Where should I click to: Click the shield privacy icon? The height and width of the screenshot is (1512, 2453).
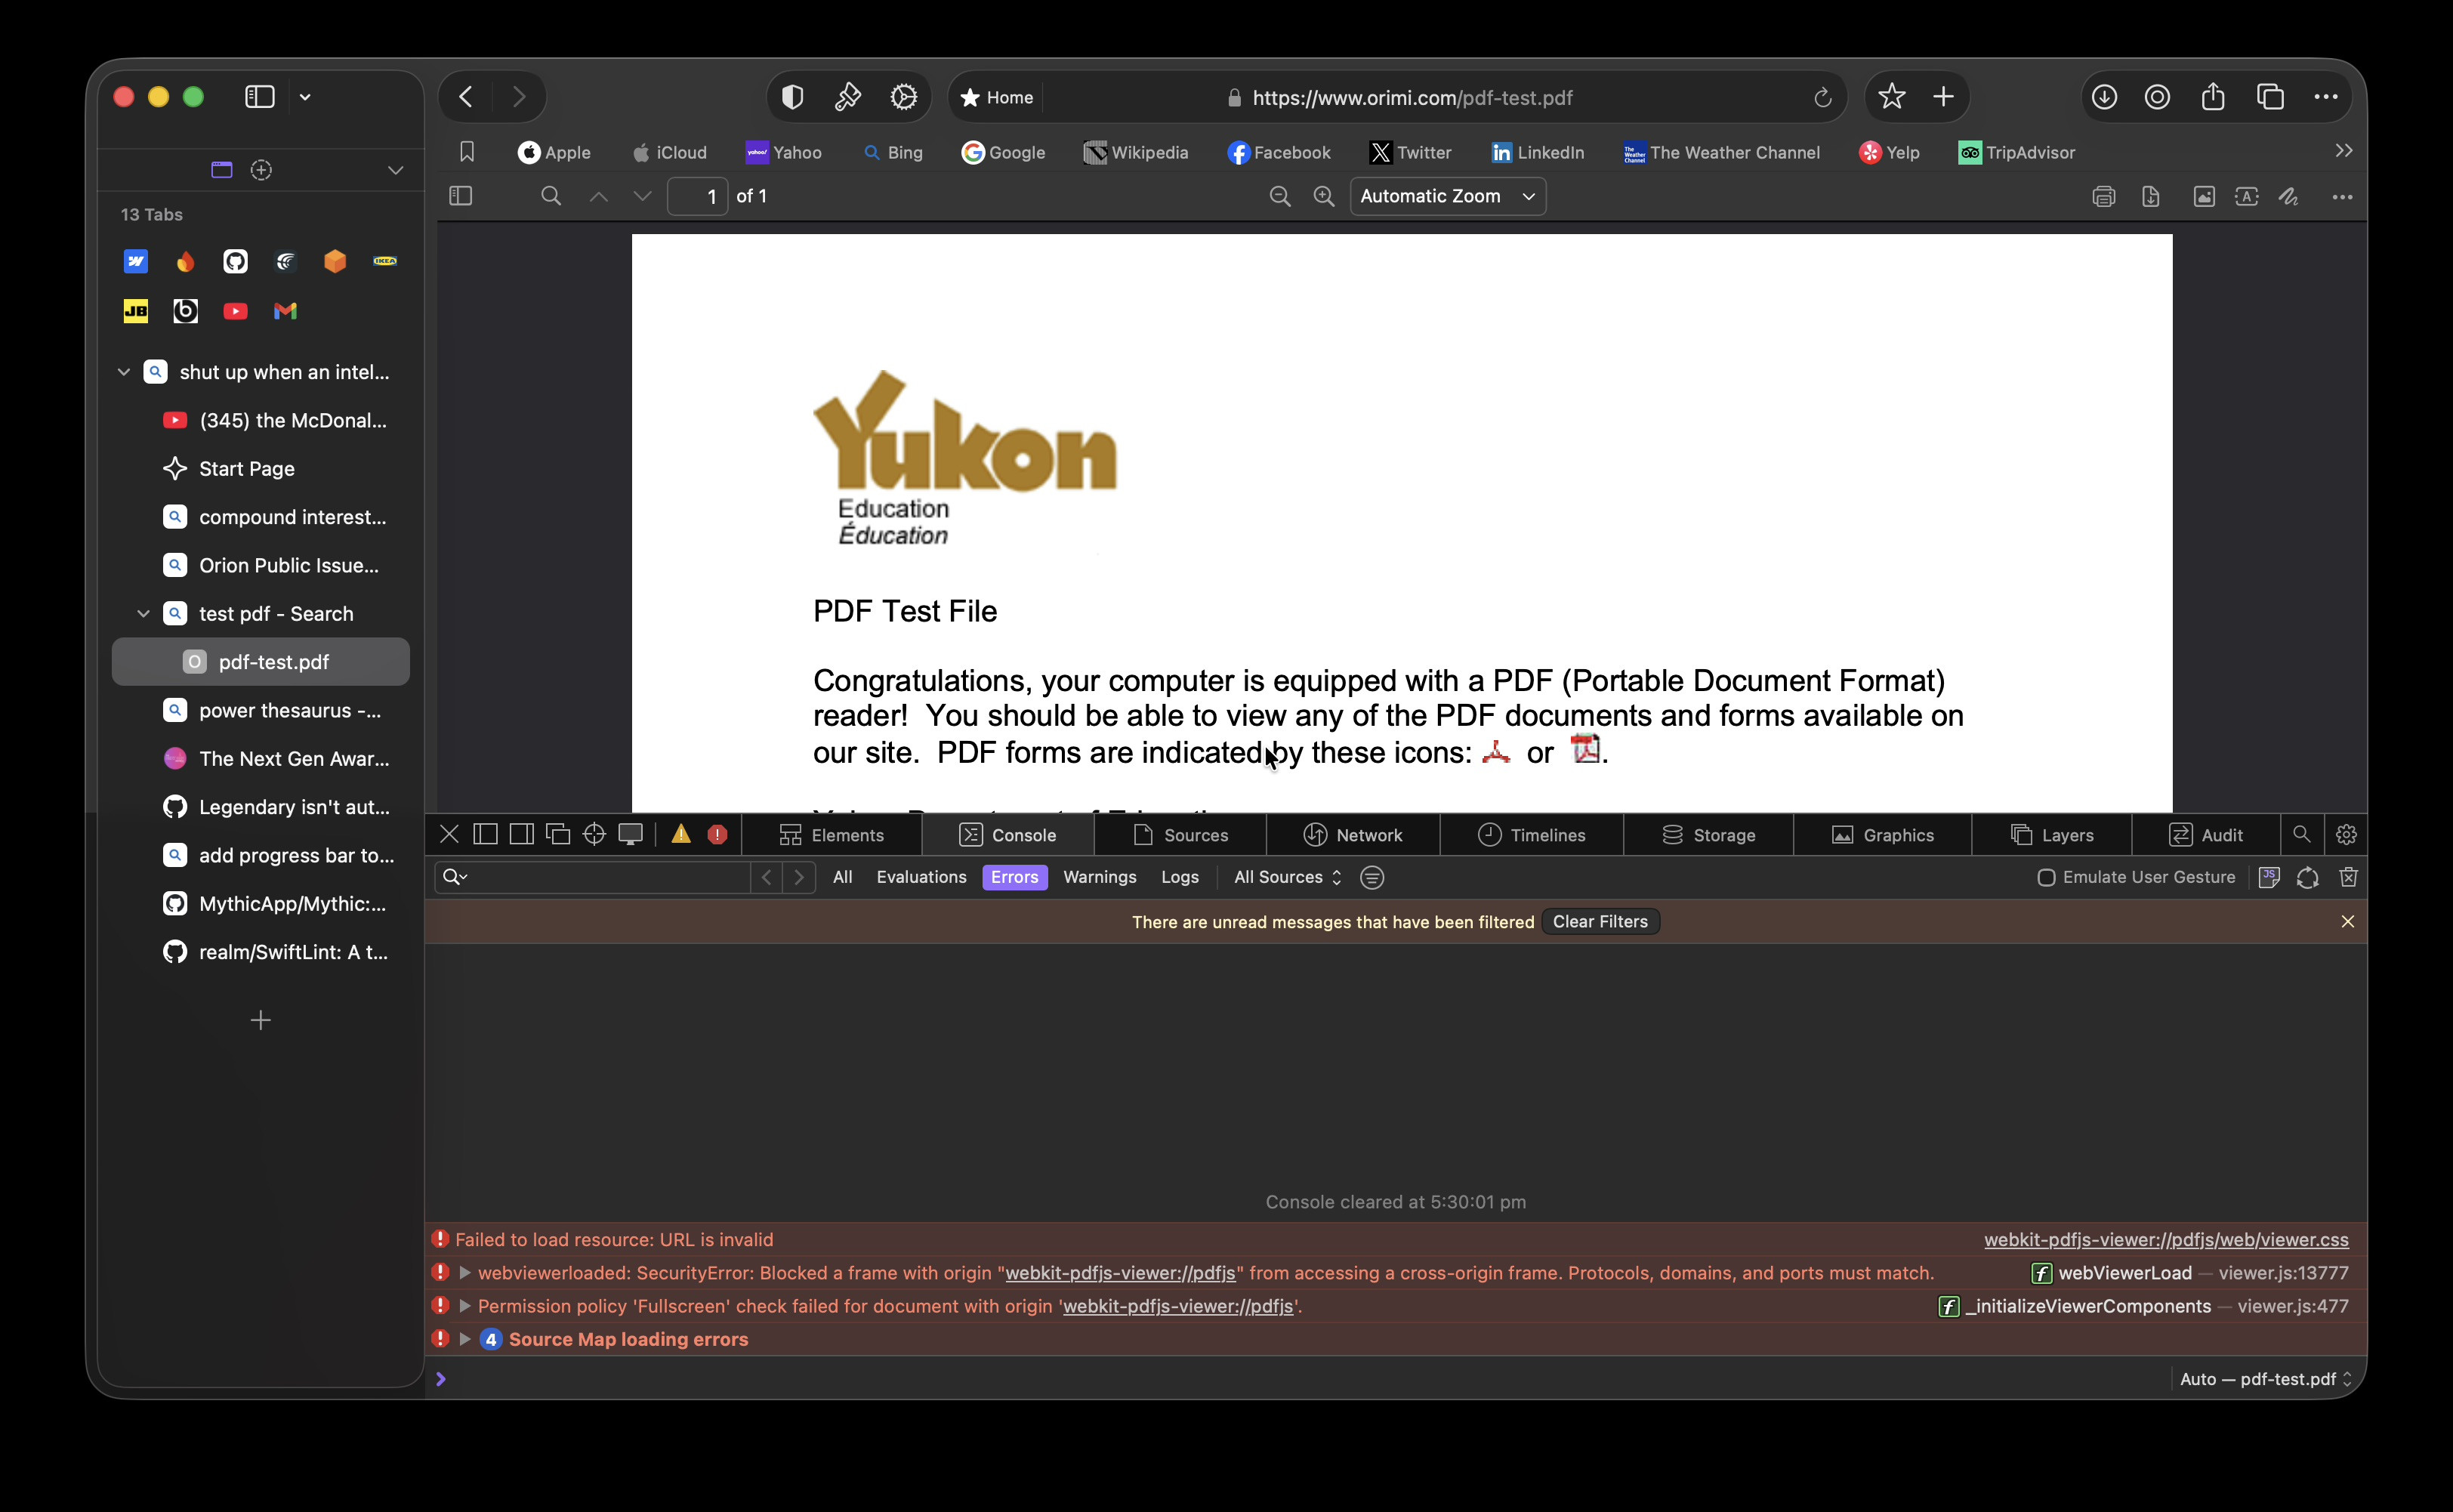coord(792,97)
